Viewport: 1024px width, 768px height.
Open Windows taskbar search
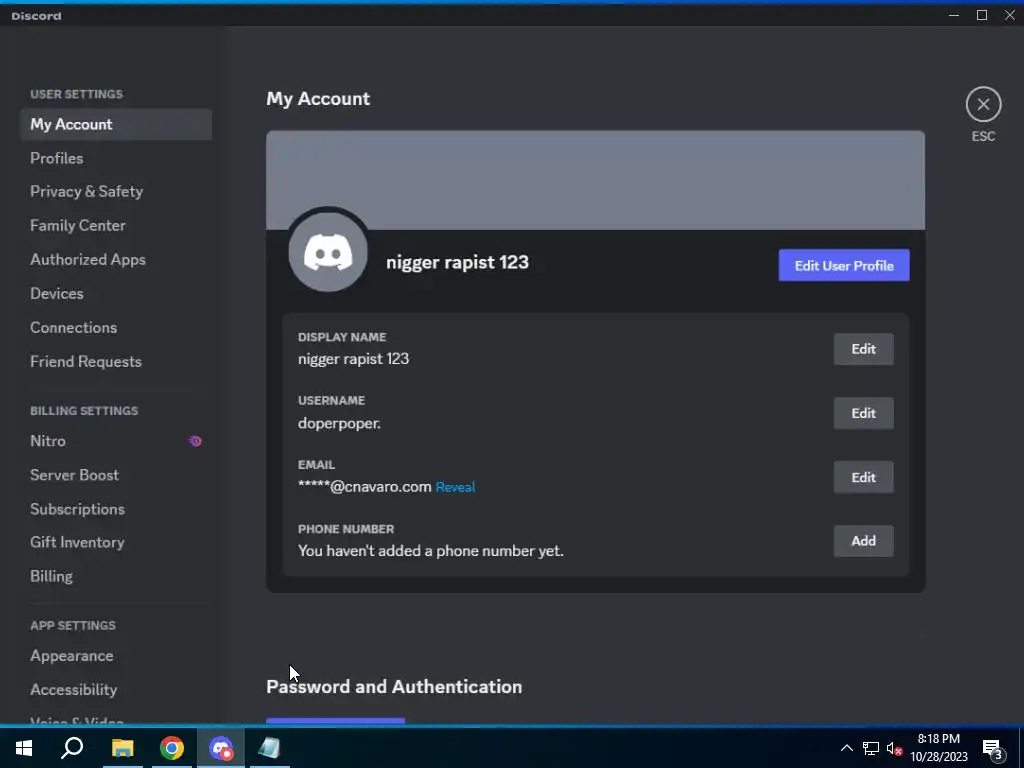coord(72,748)
